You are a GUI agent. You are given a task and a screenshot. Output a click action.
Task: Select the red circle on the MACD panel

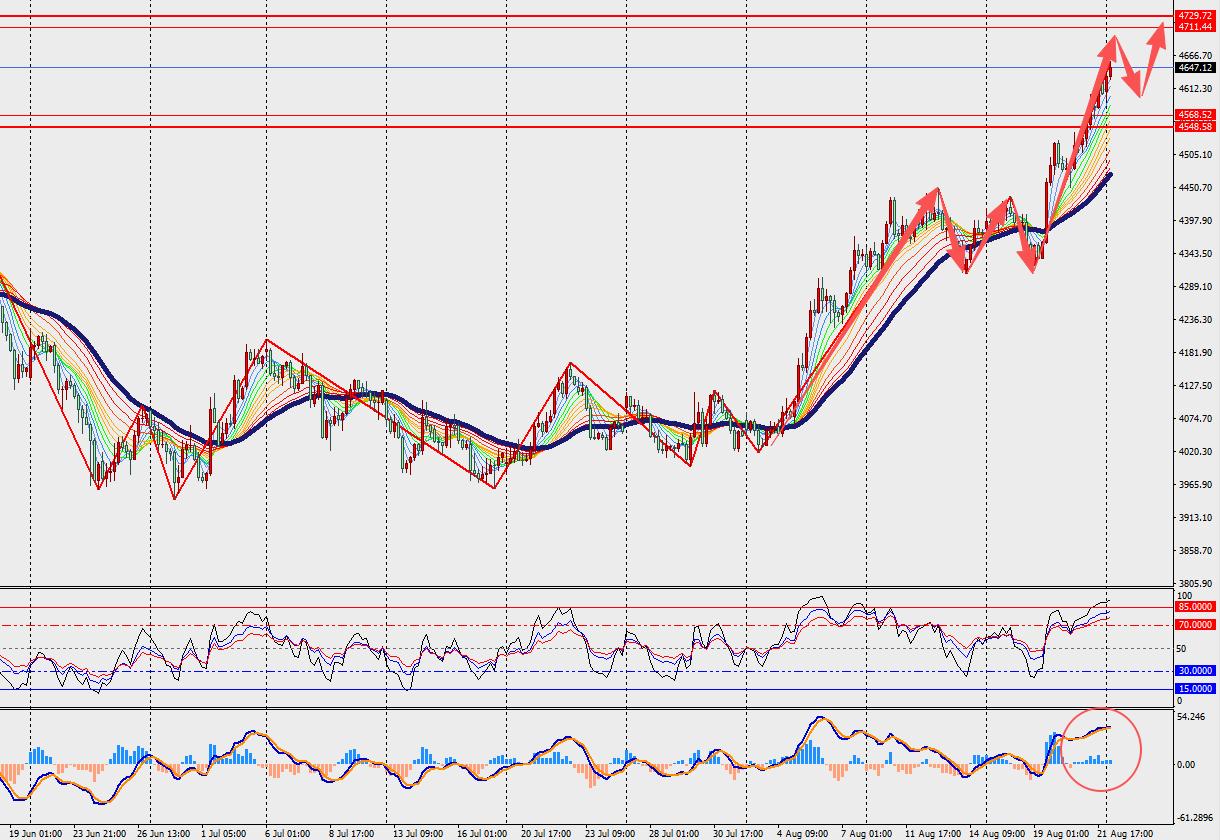coord(1101,747)
